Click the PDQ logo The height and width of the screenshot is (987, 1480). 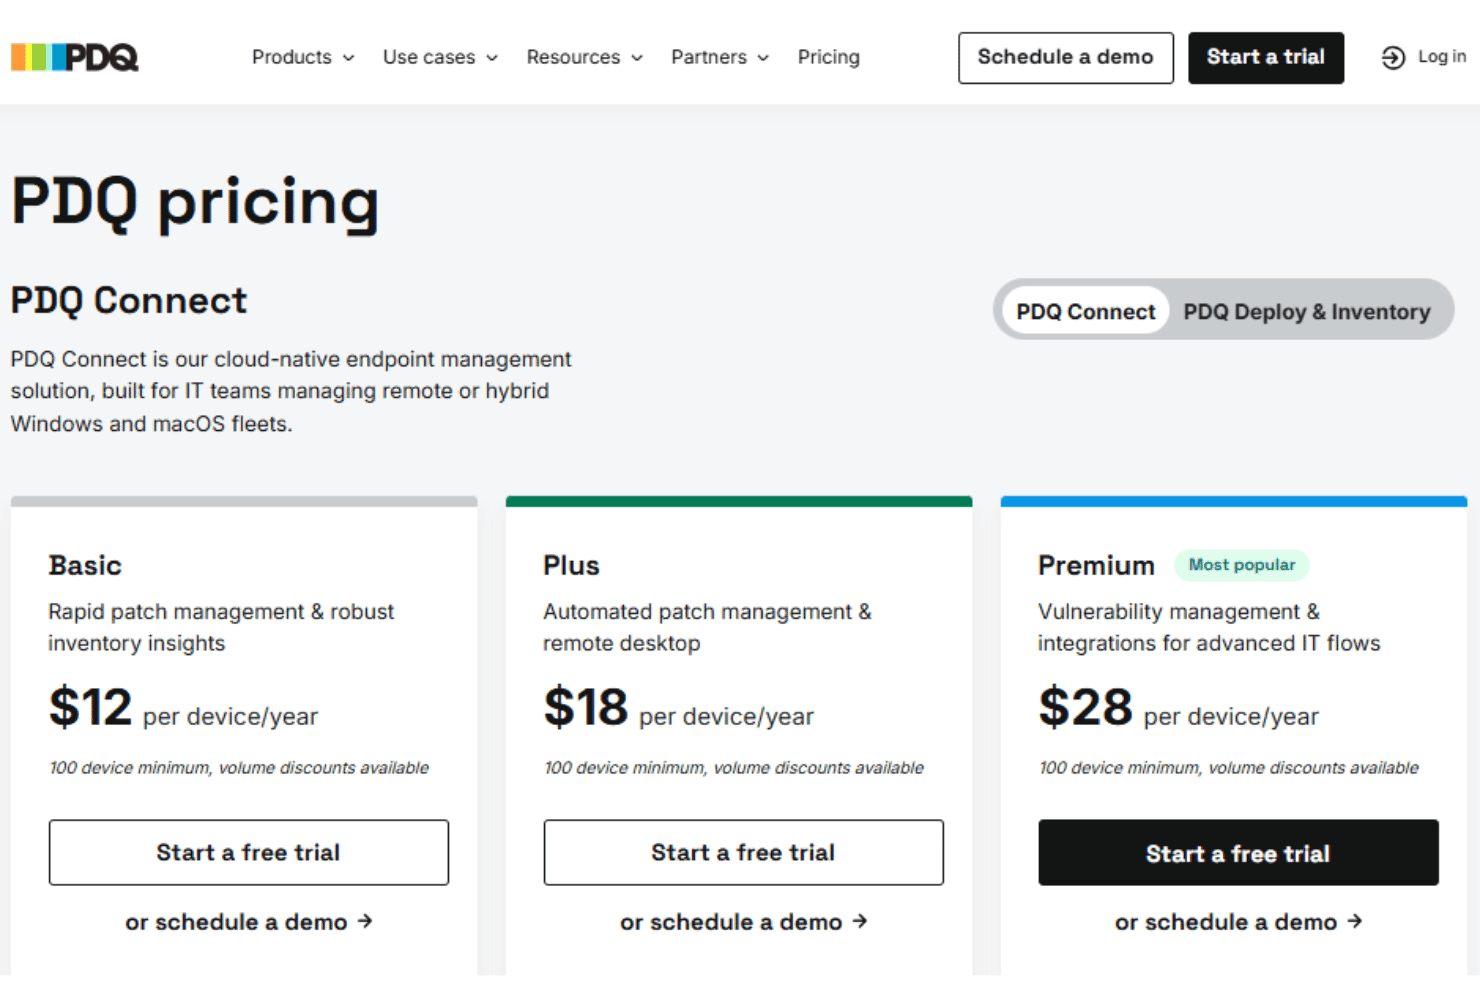click(x=75, y=57)
